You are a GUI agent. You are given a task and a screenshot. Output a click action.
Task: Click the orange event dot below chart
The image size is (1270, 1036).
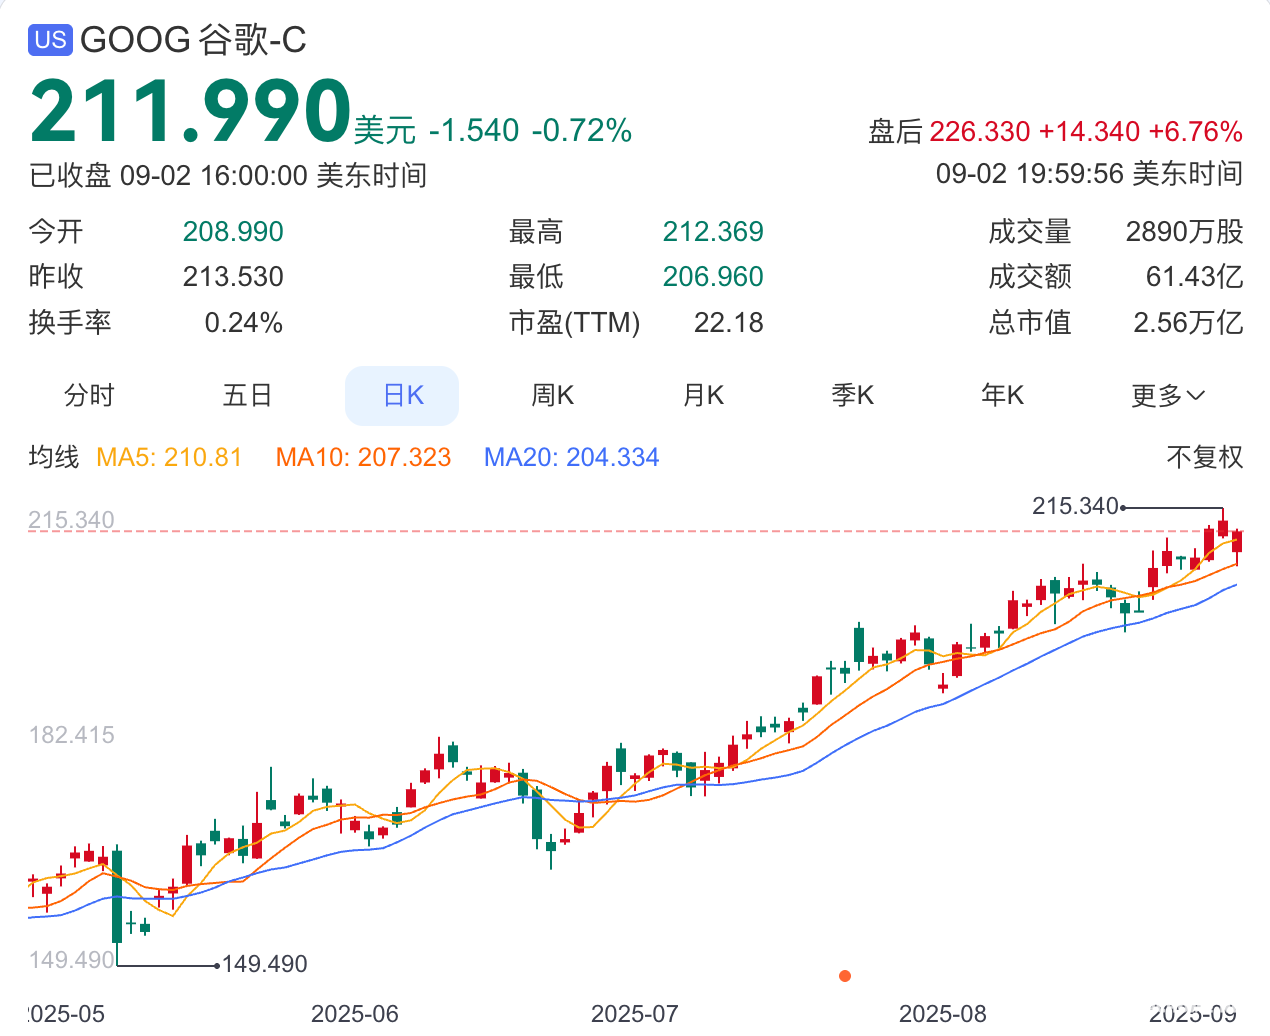(845, 976)
